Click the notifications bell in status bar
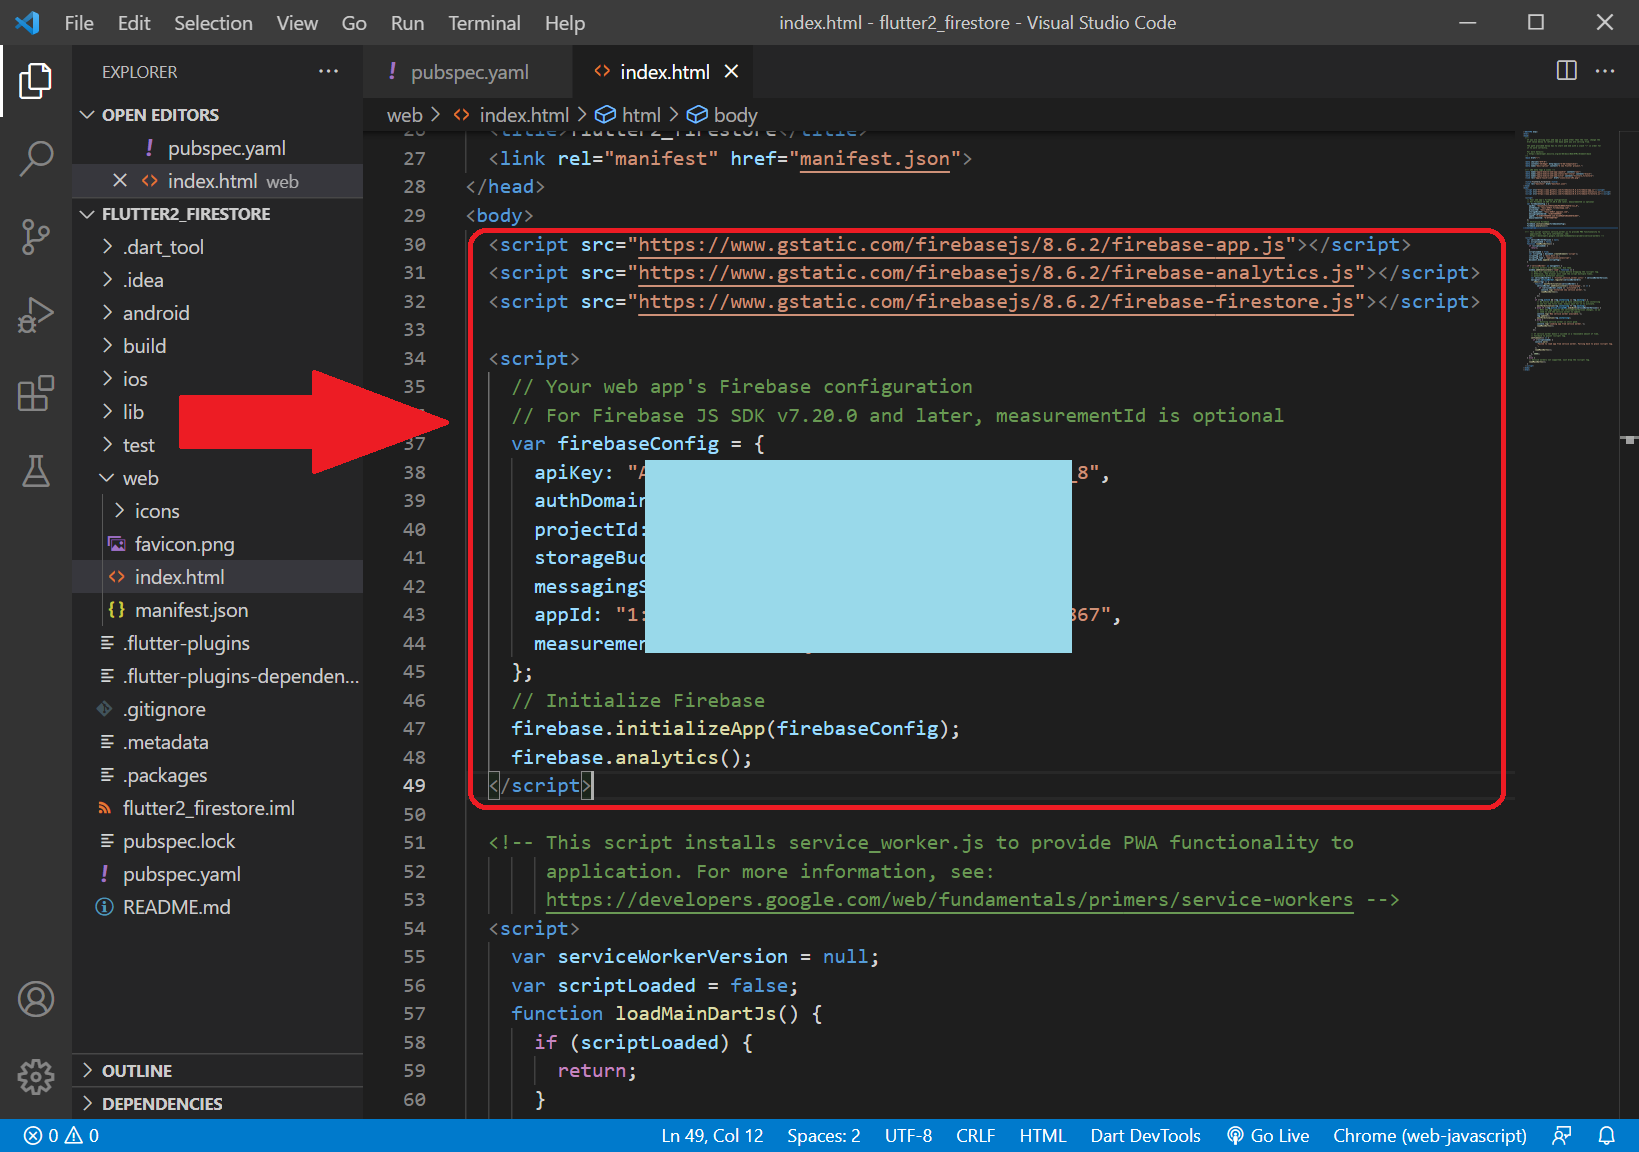The image size is (1639, 1152). (x=1606, y=1136)
